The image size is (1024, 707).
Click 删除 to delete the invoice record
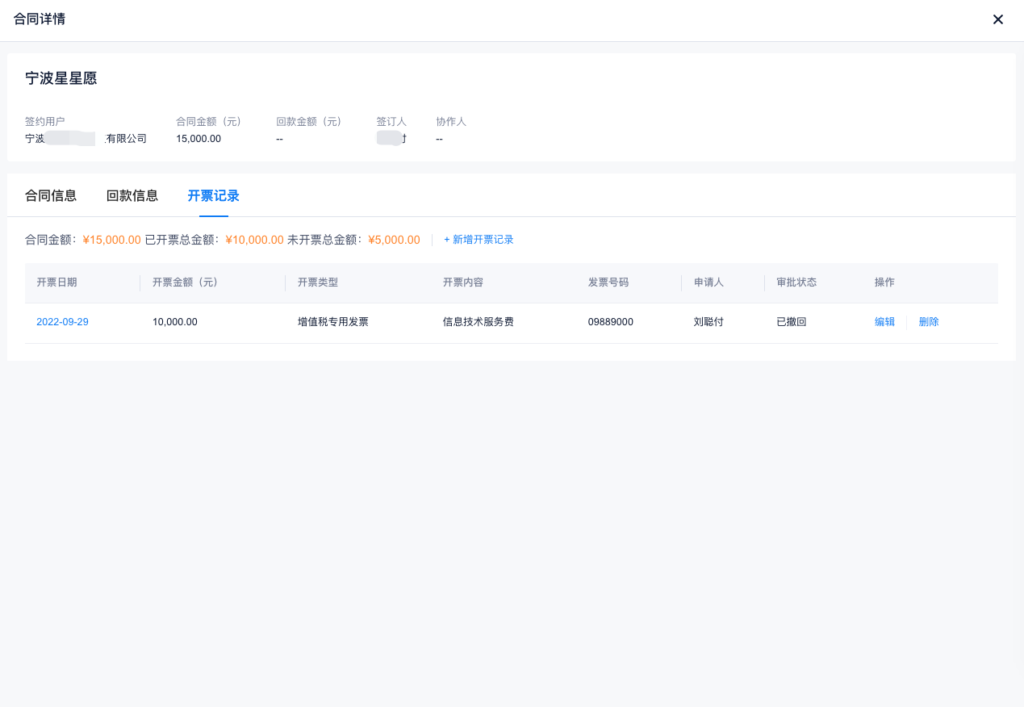[929, 322]
